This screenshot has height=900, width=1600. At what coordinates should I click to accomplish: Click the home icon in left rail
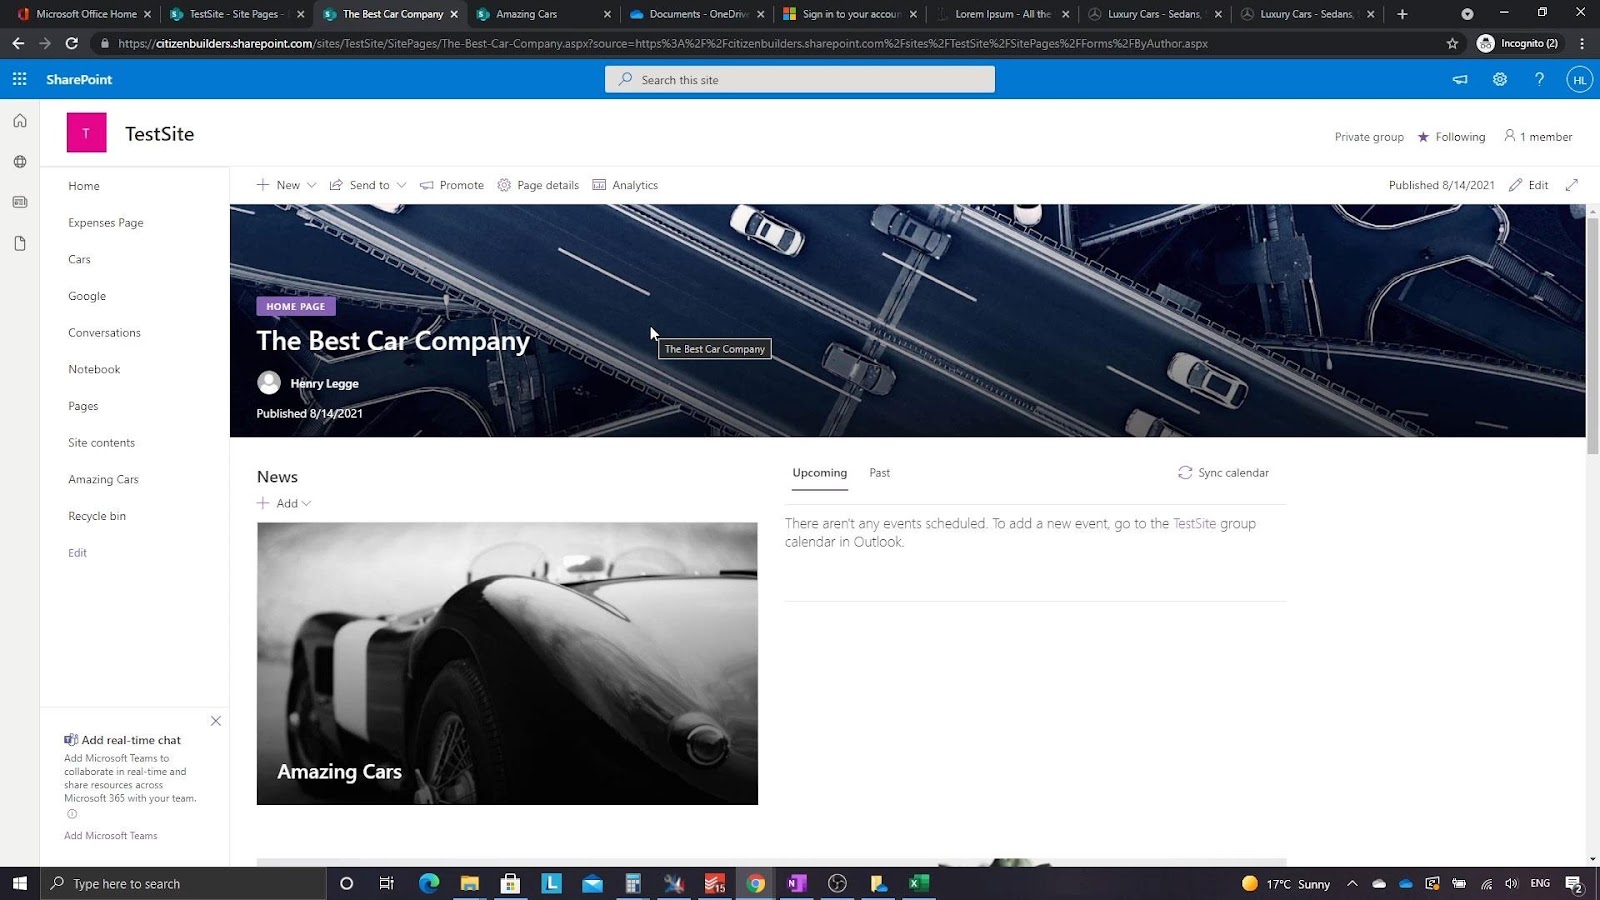20,121
